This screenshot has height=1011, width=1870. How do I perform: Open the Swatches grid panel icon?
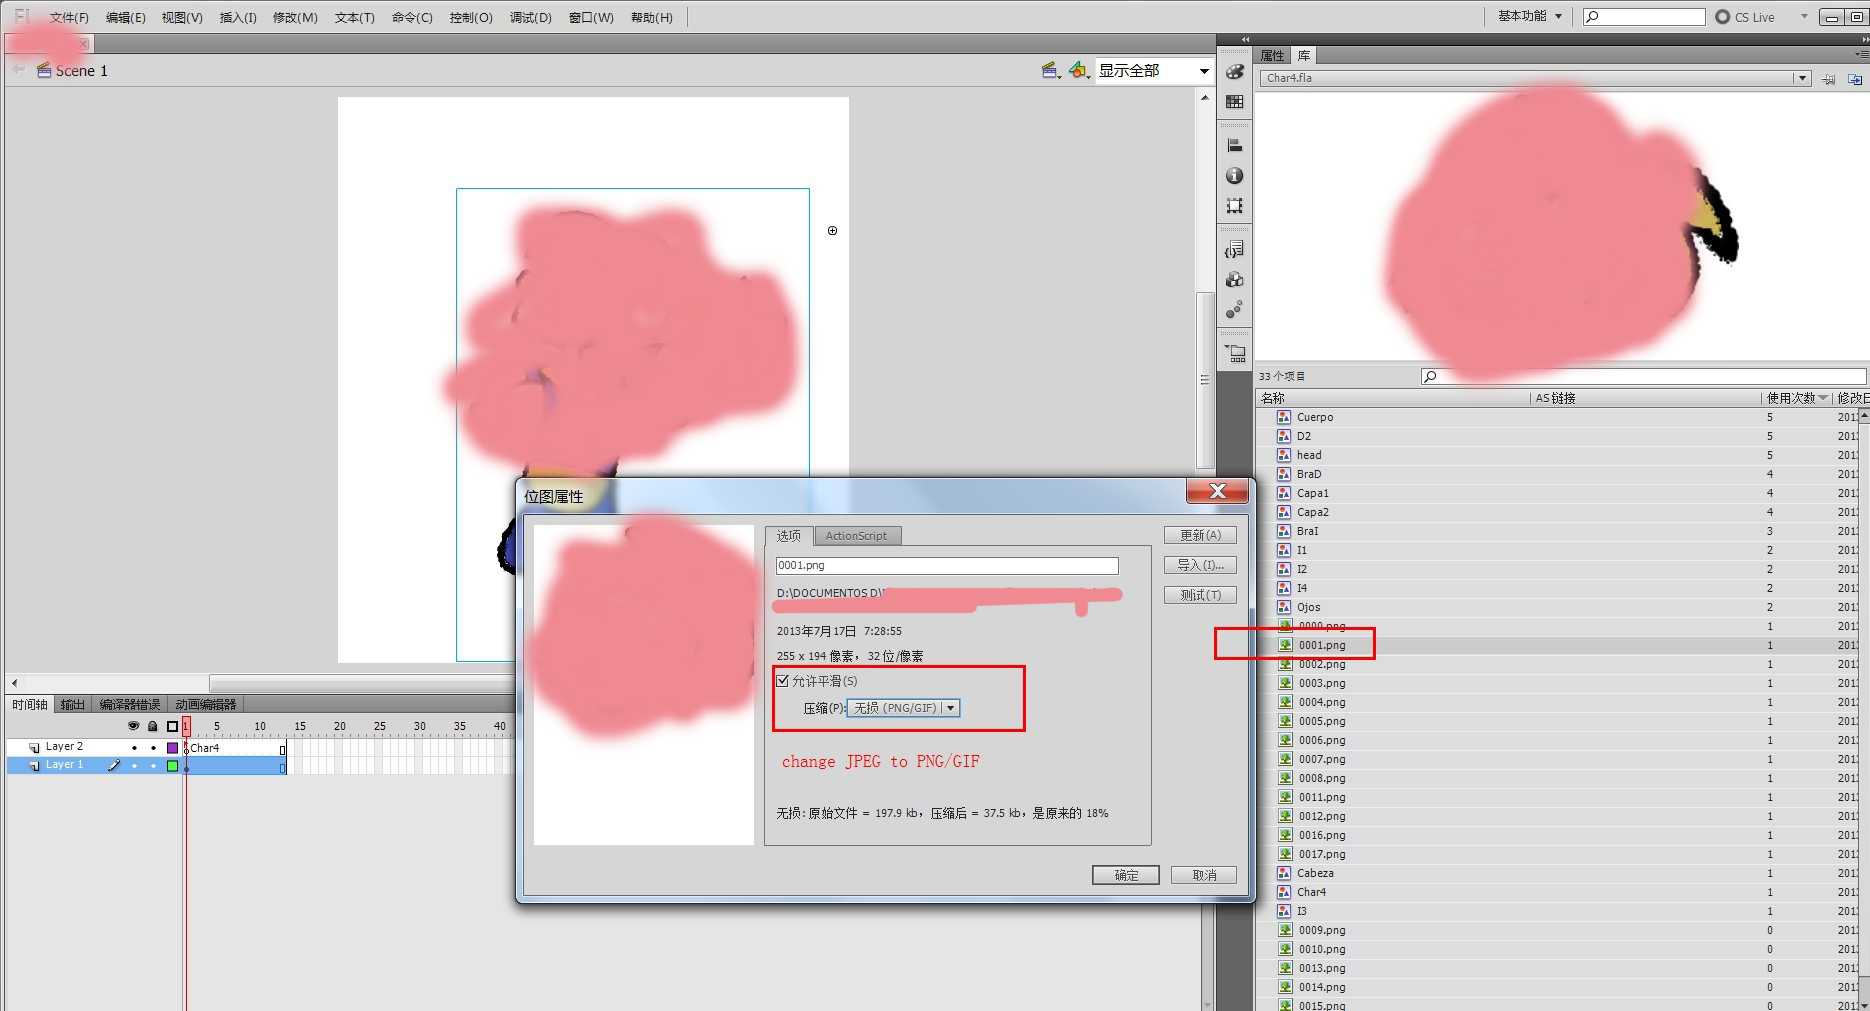click(1235, 102)
